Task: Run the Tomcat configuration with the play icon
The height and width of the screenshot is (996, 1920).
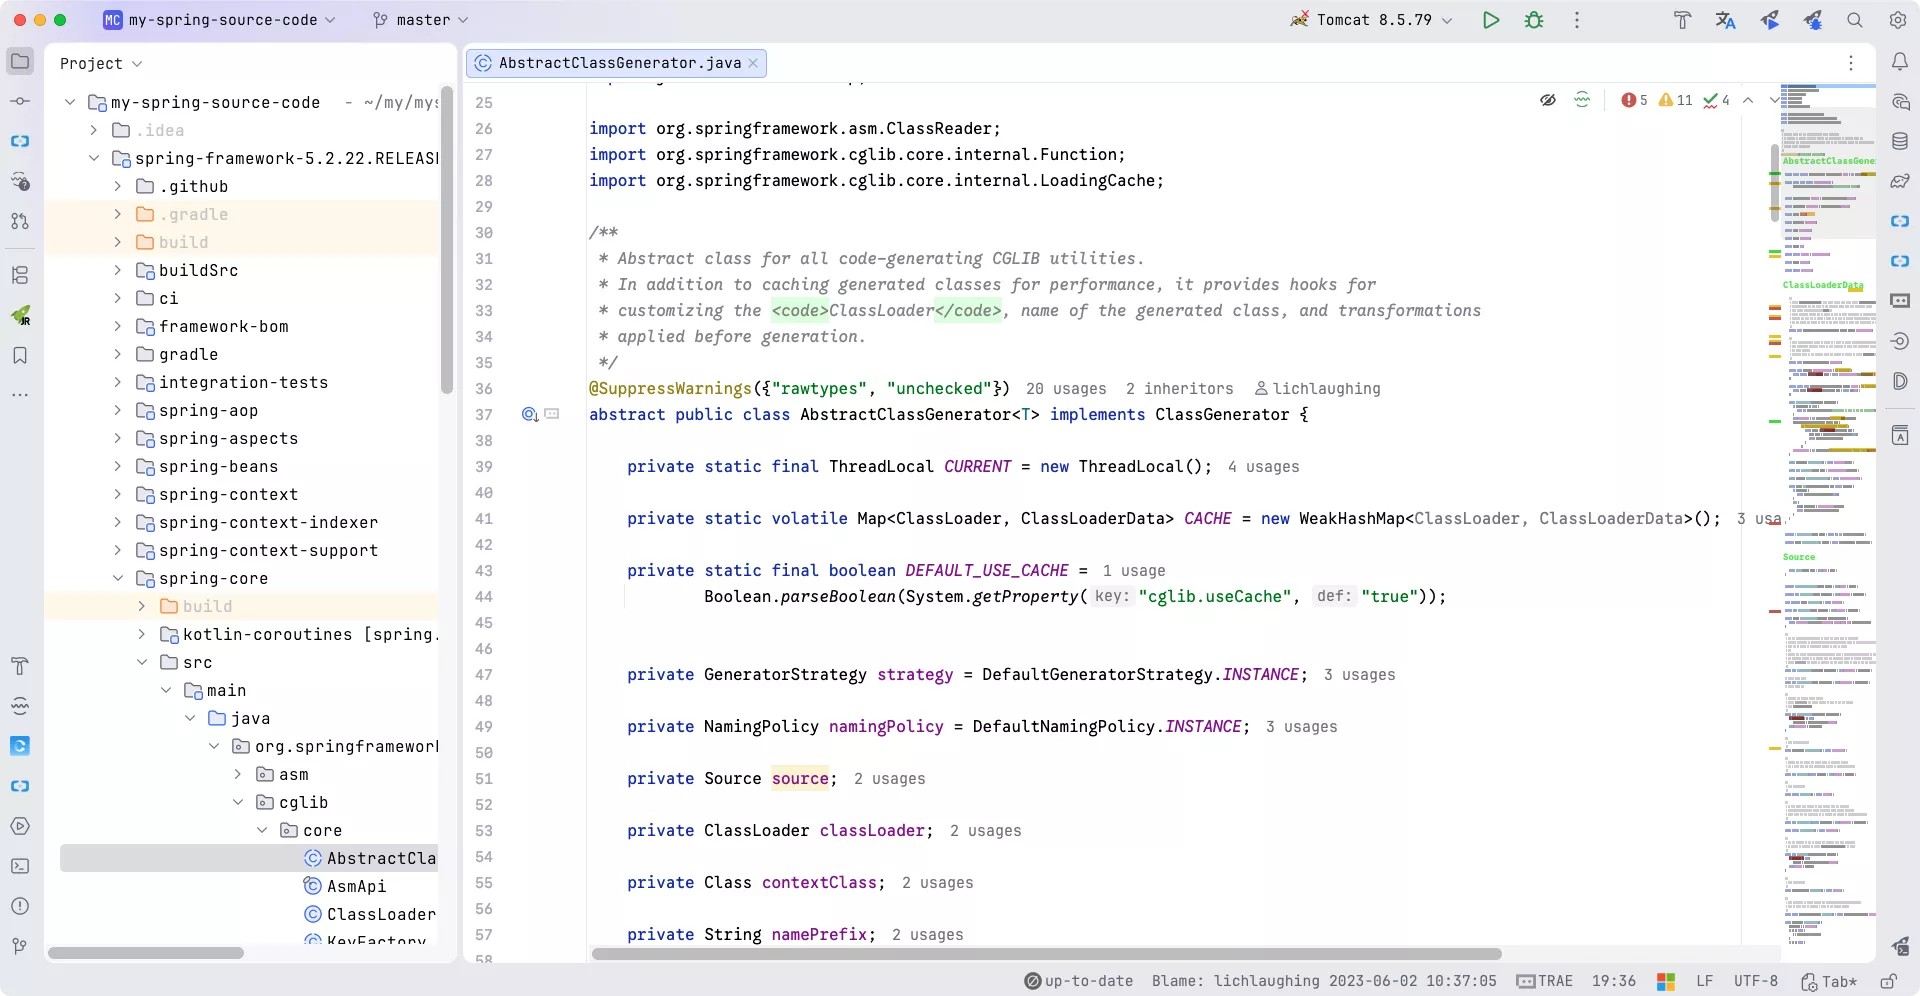Action: pyautogui.click(x=1490, y=20)
